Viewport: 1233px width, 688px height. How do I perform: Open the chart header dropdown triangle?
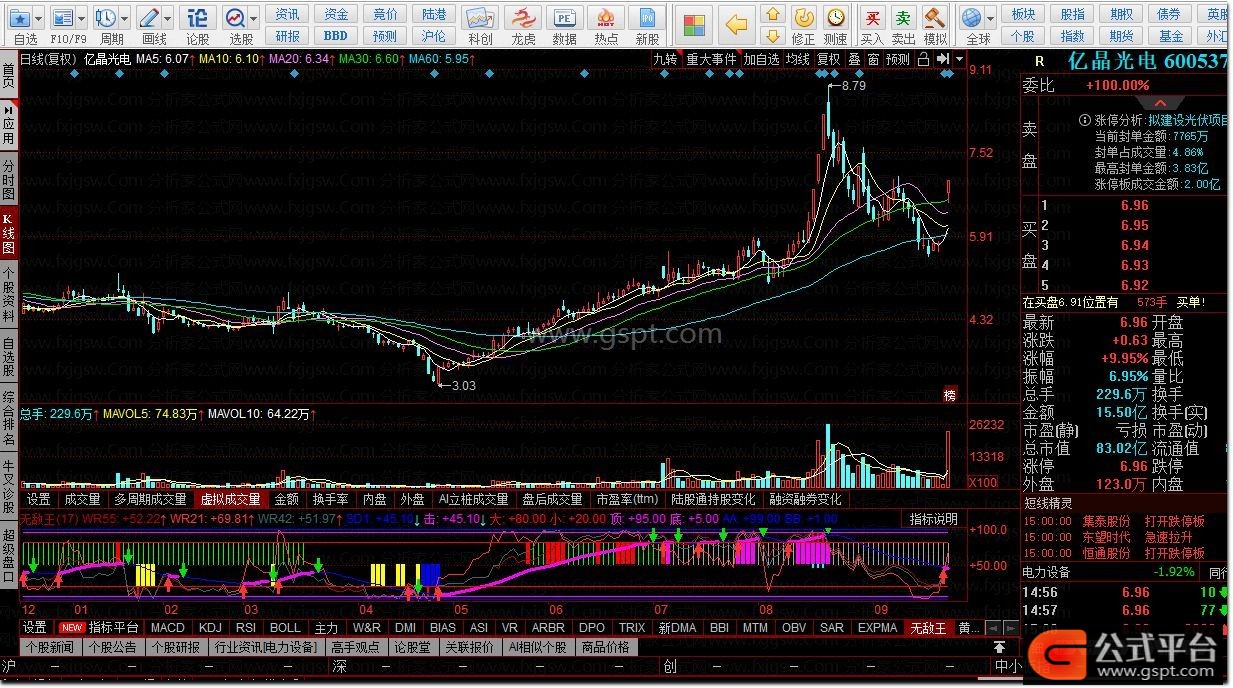point(959,59)
